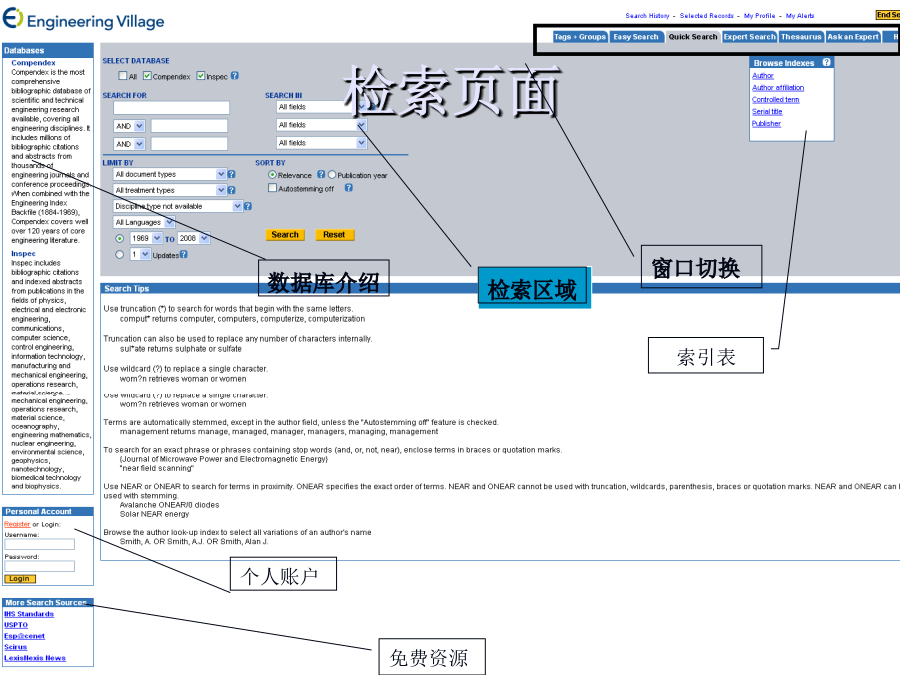The height and width of the screenshot is (675, 900).
Task: Browse the Author affiliation index link
Action: click(x=778, y=88)
